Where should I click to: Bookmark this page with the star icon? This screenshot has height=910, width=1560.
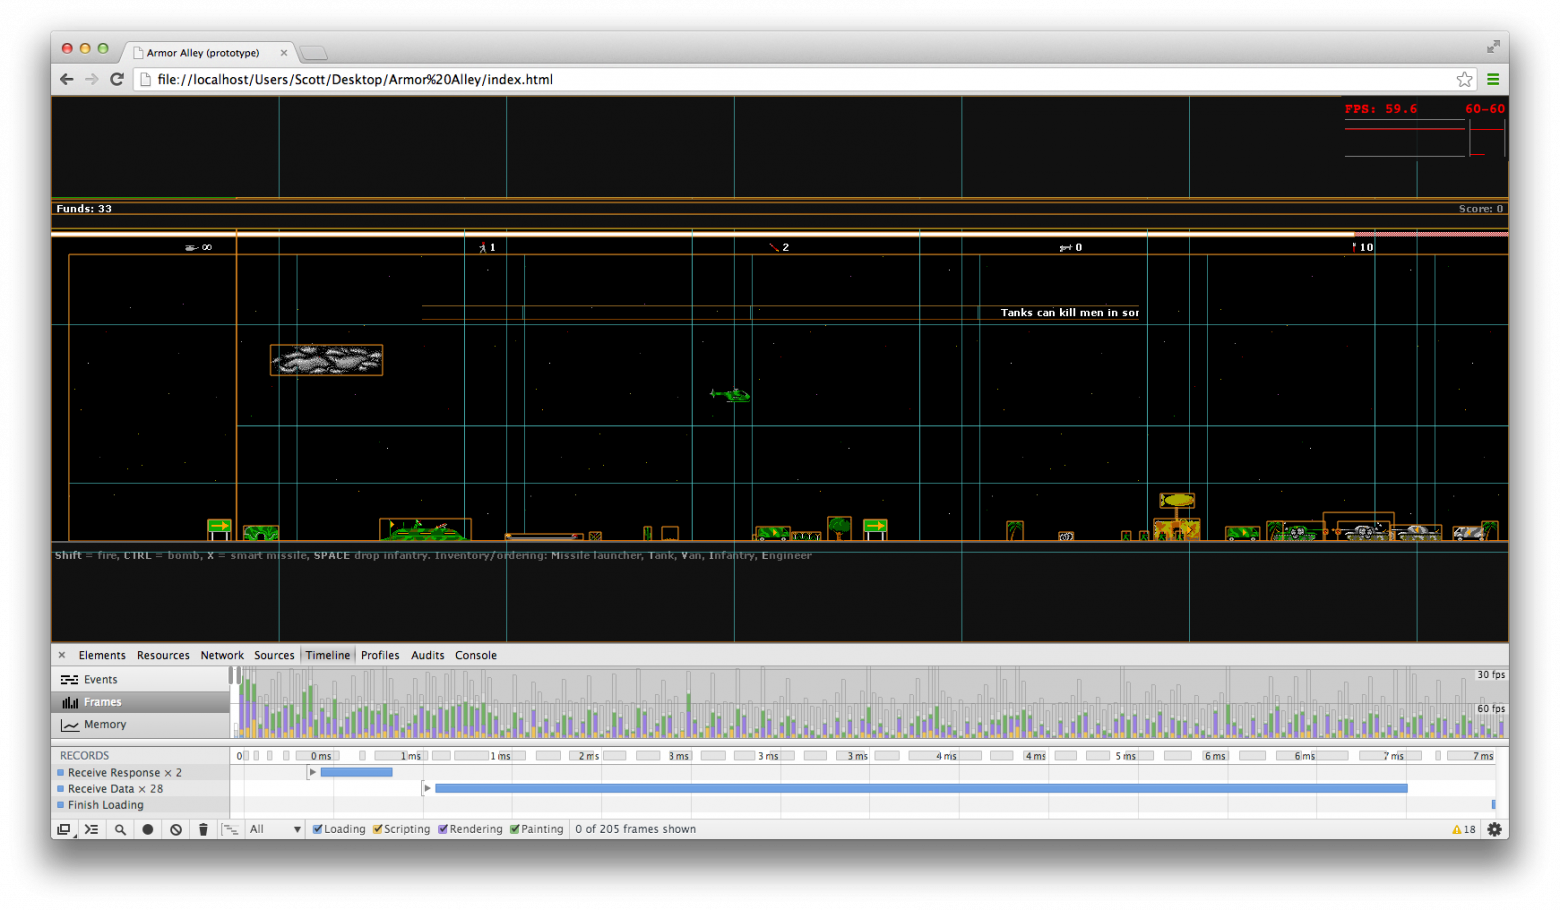click(x=1464, y=79)
